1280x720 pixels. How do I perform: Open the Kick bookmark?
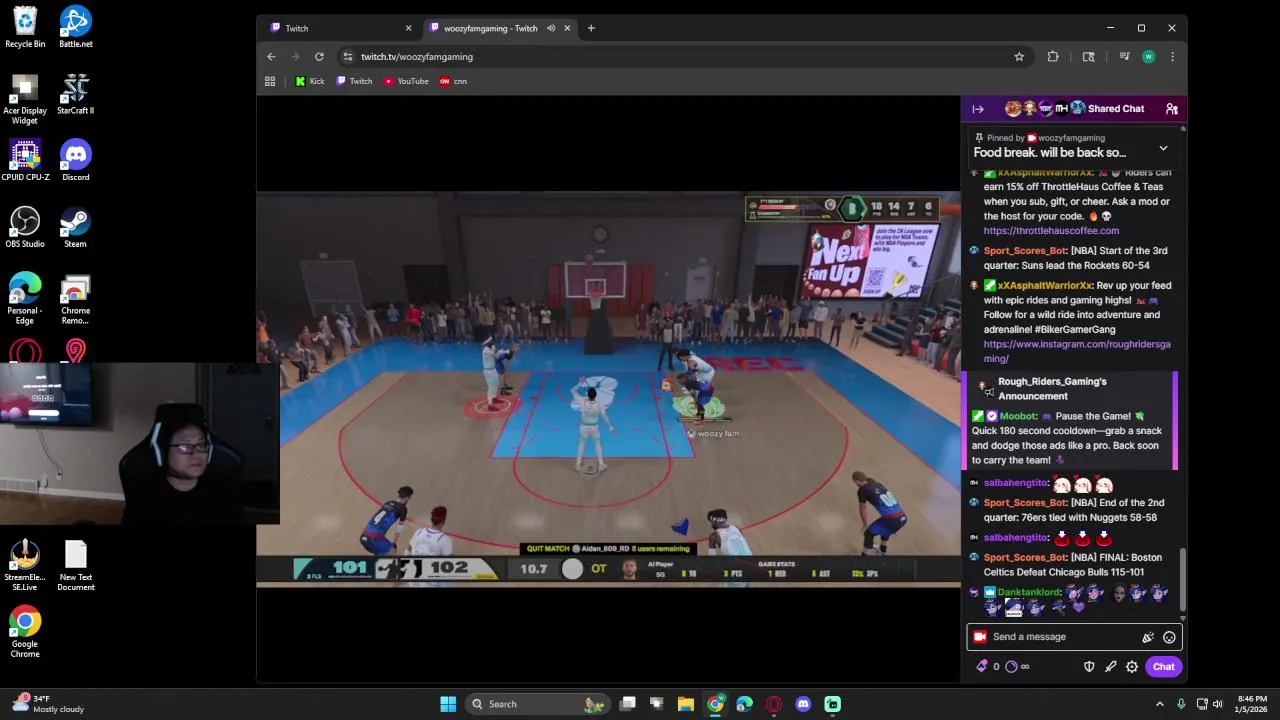coord(310,81)
